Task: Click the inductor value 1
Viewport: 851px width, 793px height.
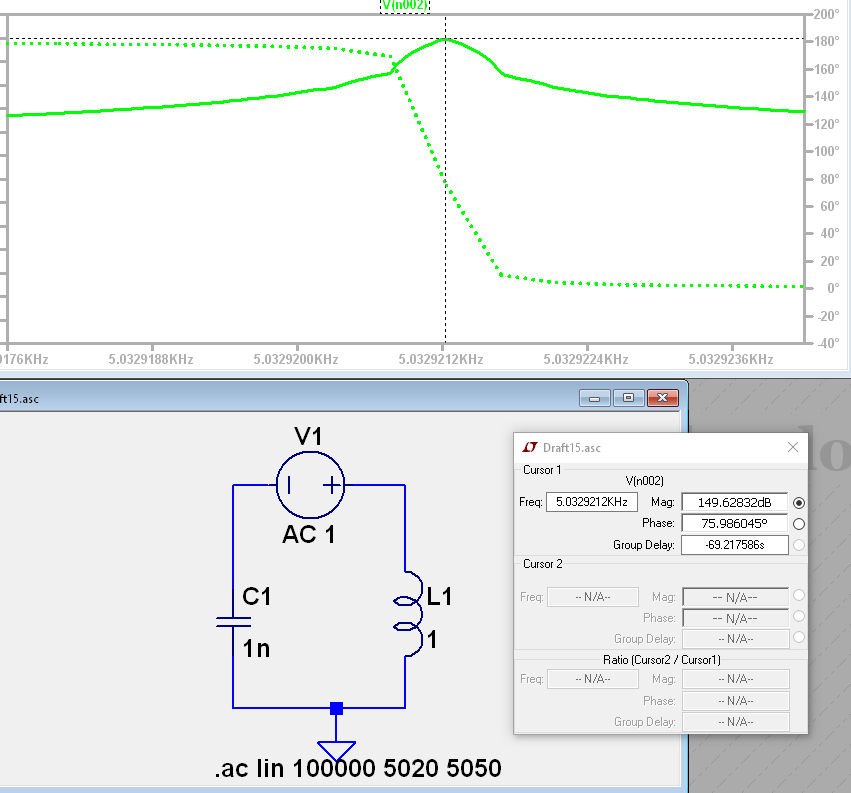Action: pos(432,640)
